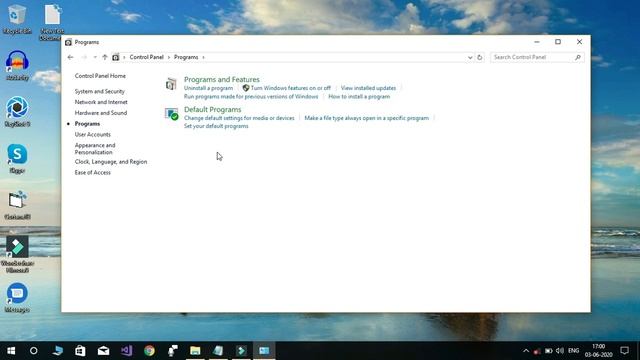
Task: Show hidden system tray icons
Action: [x=526, y=351]
